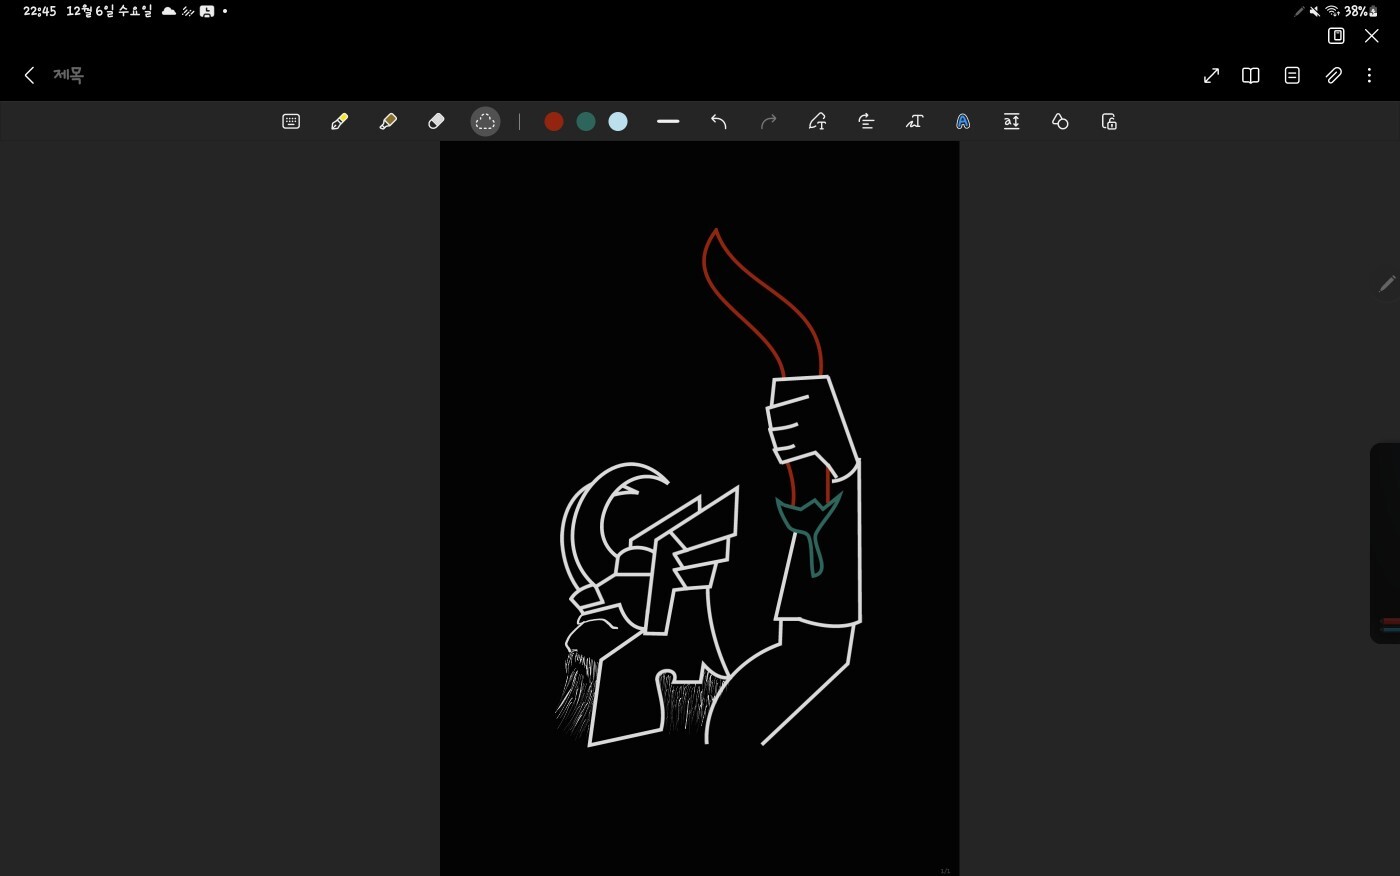The width and height of the screenshot is (1400, 876).
Task: Activate the lasso selection tool
Action: click(485, 122)
